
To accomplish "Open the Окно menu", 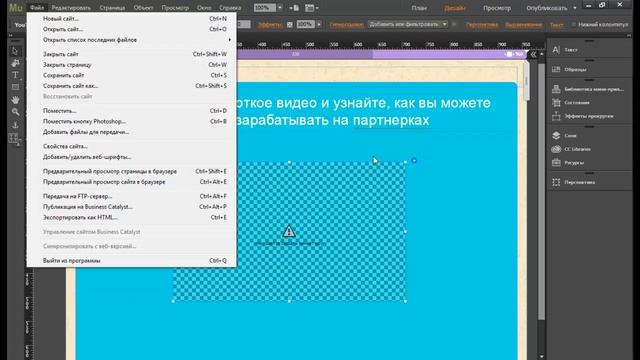I will coord(204,8).
